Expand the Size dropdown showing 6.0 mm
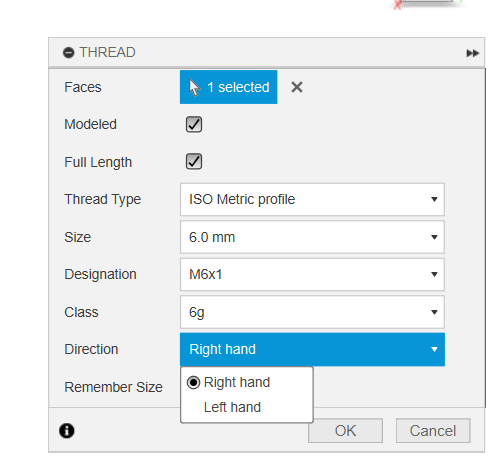This screenshot has height=471, width=488. [x=312, y=237]
